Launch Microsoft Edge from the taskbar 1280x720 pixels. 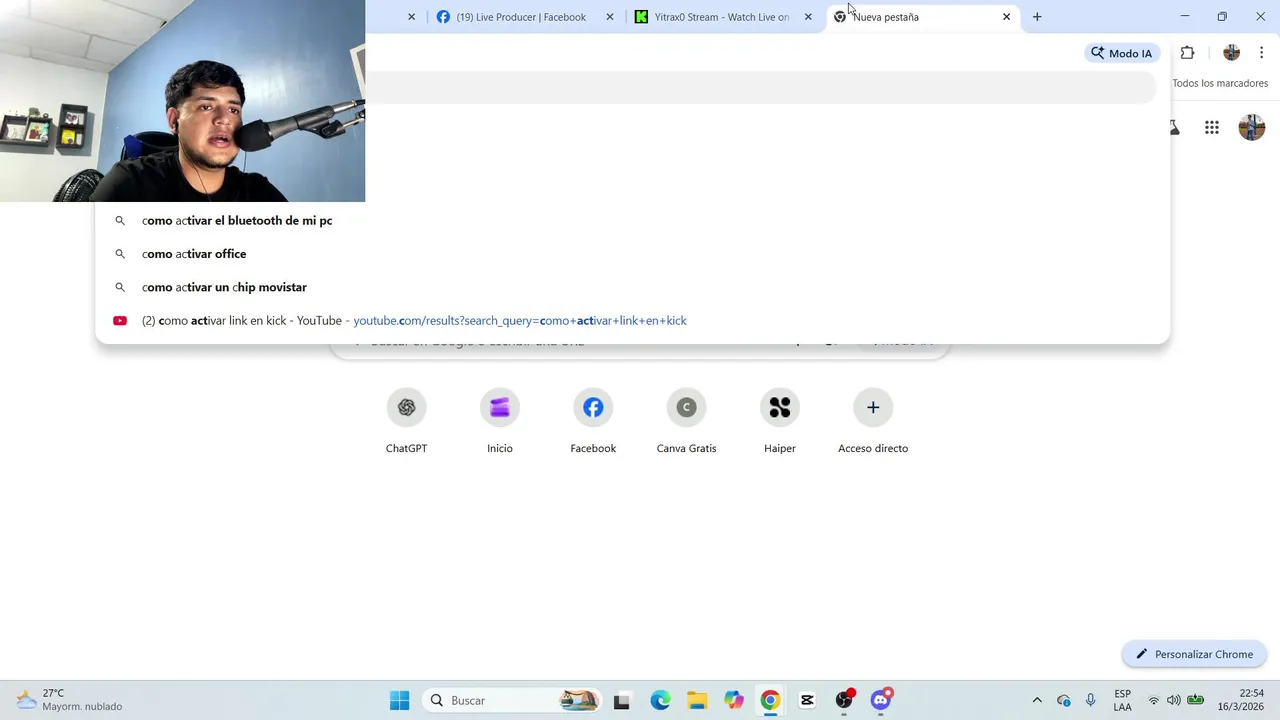[660, 700]
